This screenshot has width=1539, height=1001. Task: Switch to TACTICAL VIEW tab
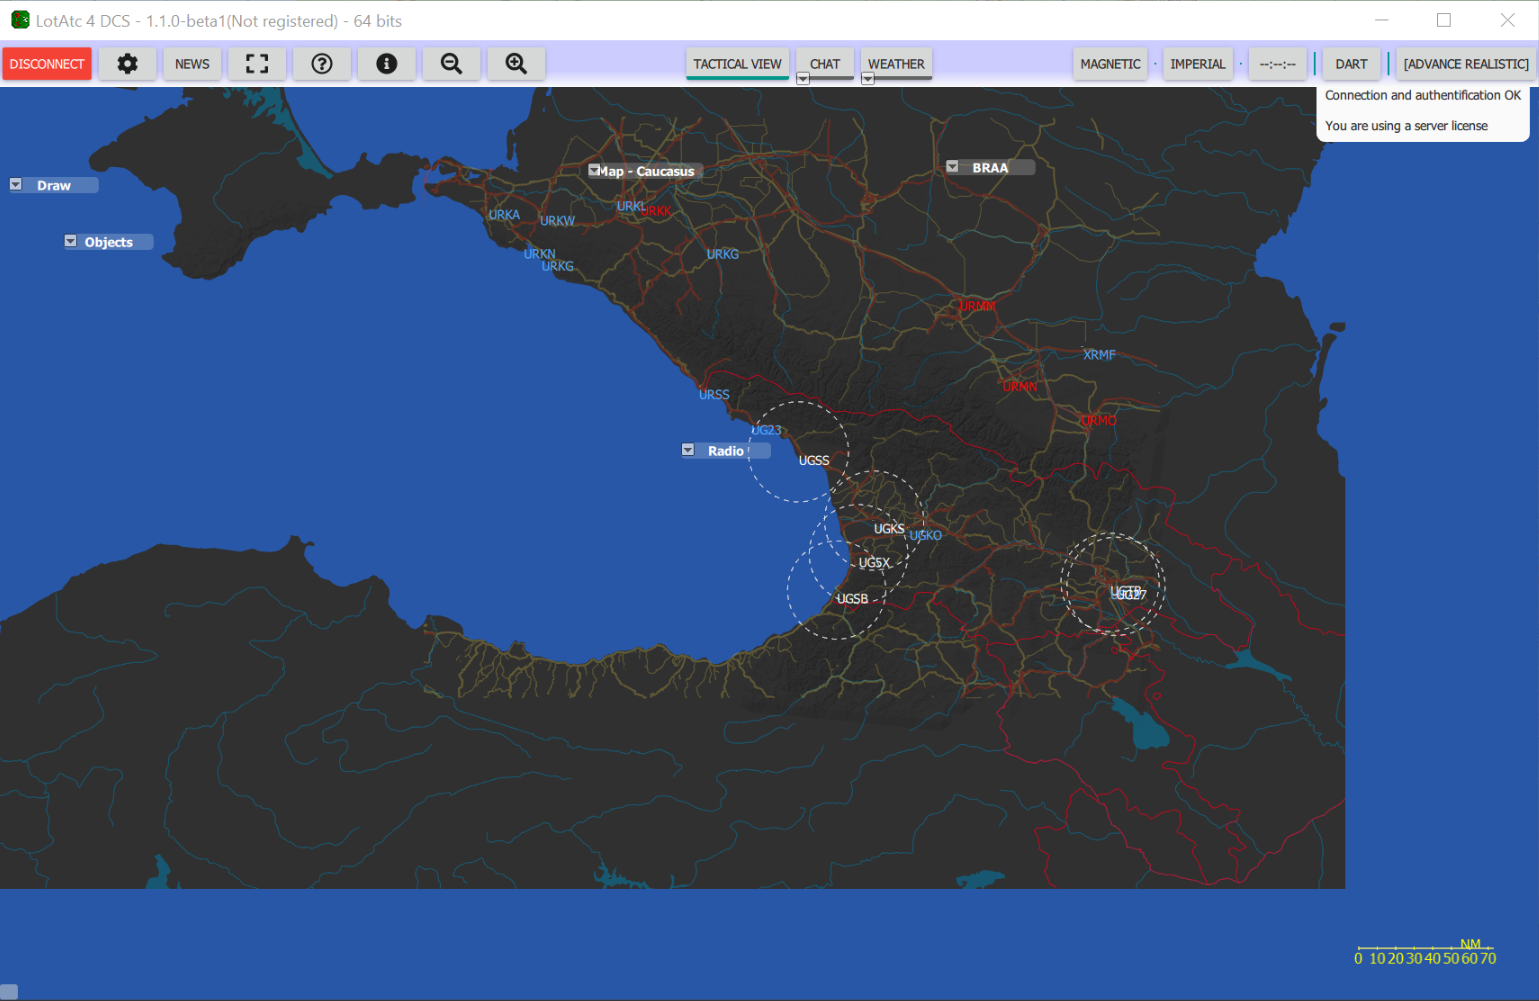click(738, 64)
